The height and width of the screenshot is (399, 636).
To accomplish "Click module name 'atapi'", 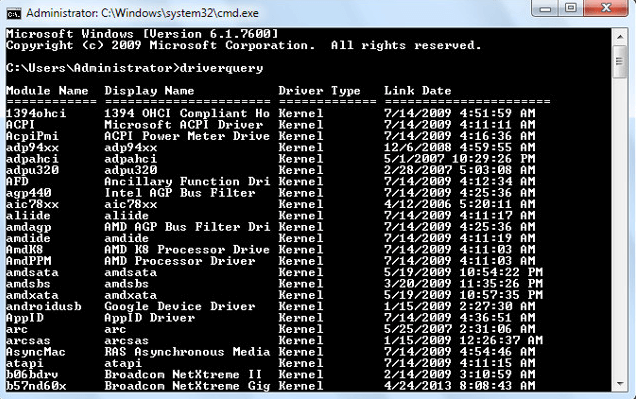I will pyautogui.click(x=25, y=363).
